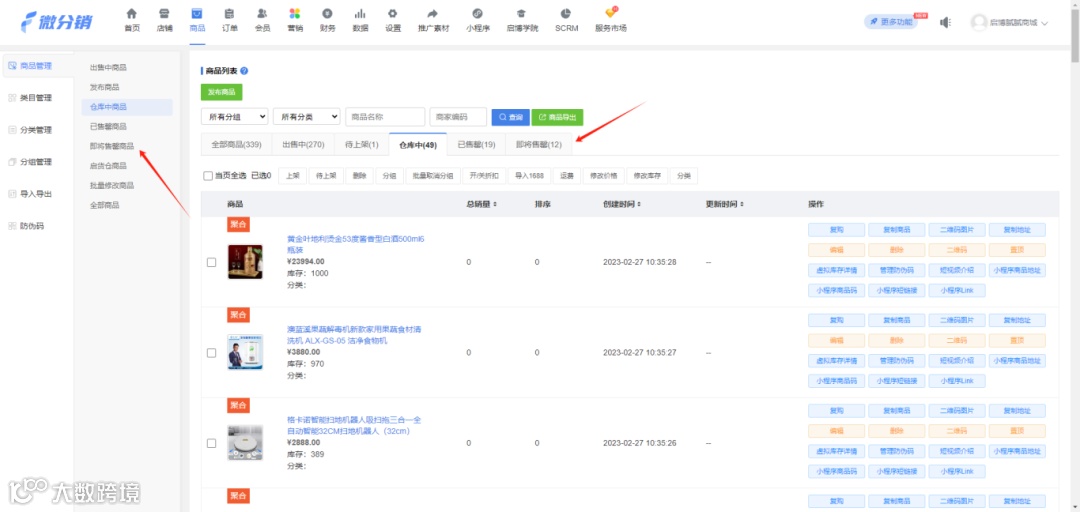Click the 导入1688 button
This screenshot has height=512, width=1080.
[530, 176]
